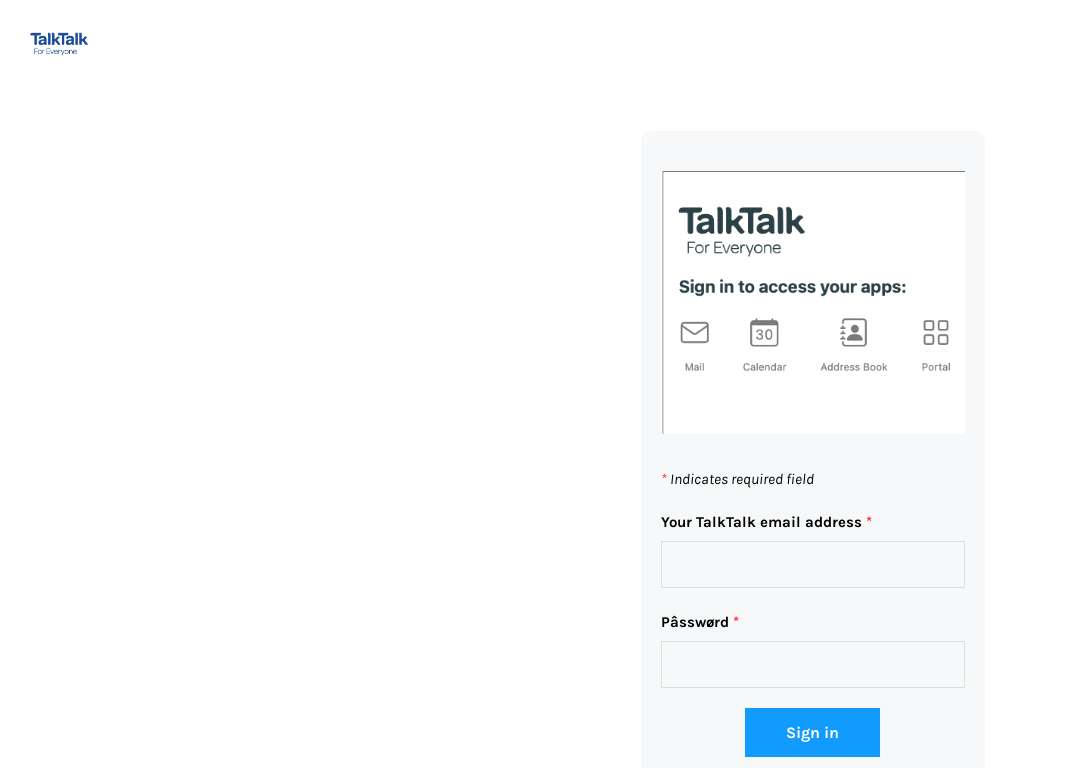Image resolution: width=1080 pixels, height=768 pixels.
Task: Open the Portal grid icon
Action: click(935, 332)
